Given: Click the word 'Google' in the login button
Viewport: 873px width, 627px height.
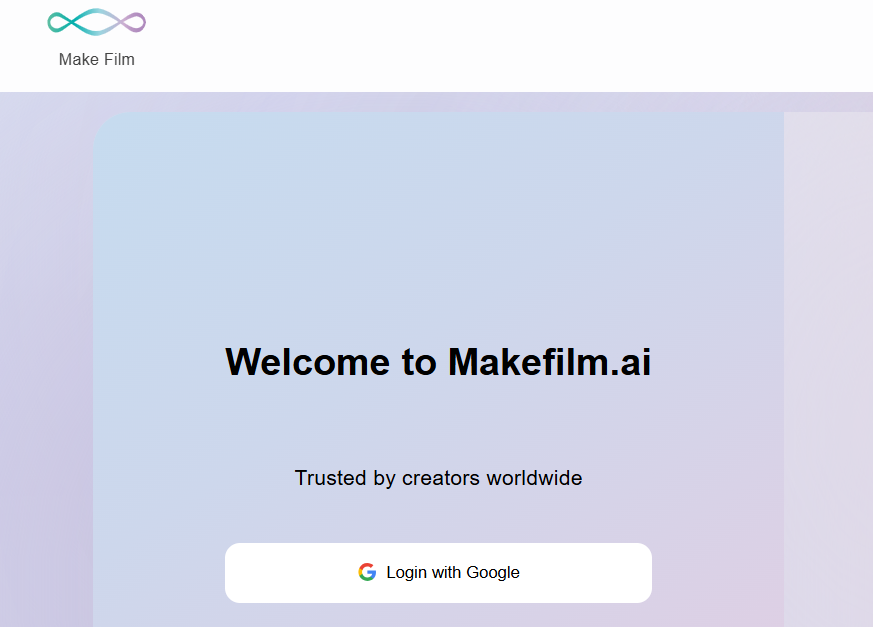Looking at the screenshot, I should (493, 572).
